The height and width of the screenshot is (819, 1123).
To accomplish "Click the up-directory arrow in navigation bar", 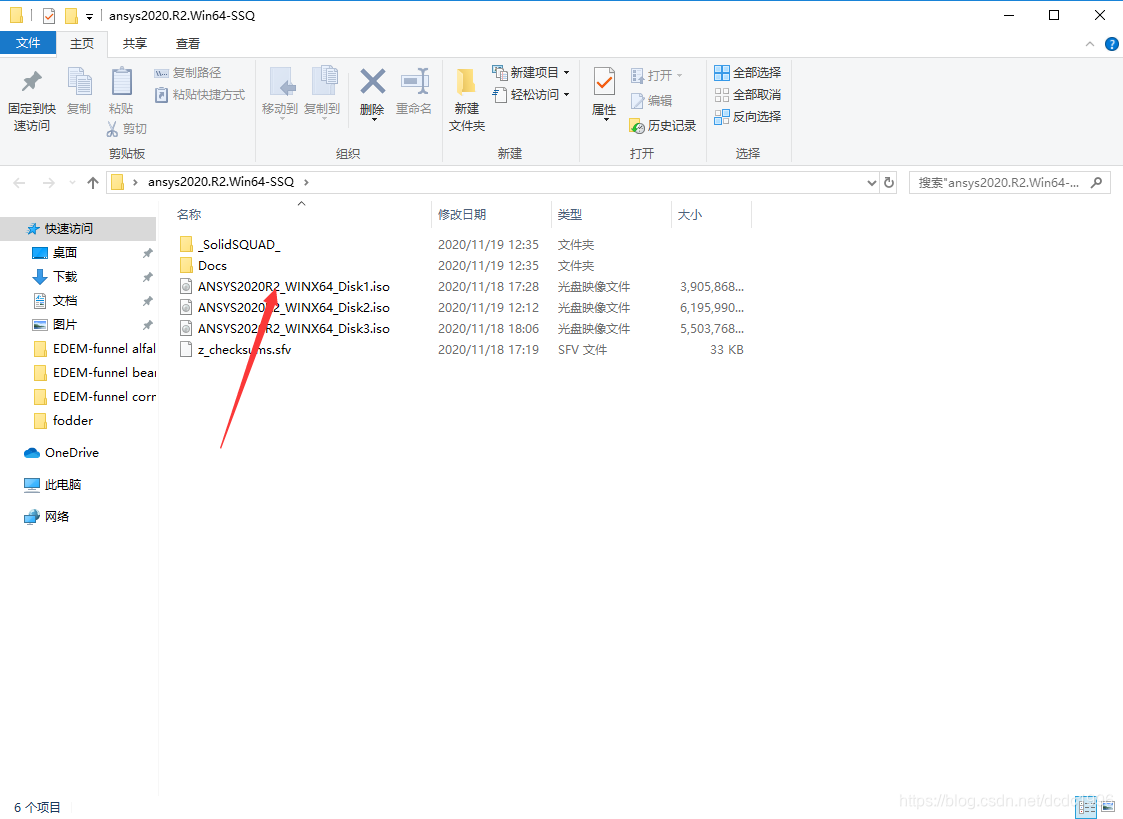I will pyautogui.click(x=93, y=182).
